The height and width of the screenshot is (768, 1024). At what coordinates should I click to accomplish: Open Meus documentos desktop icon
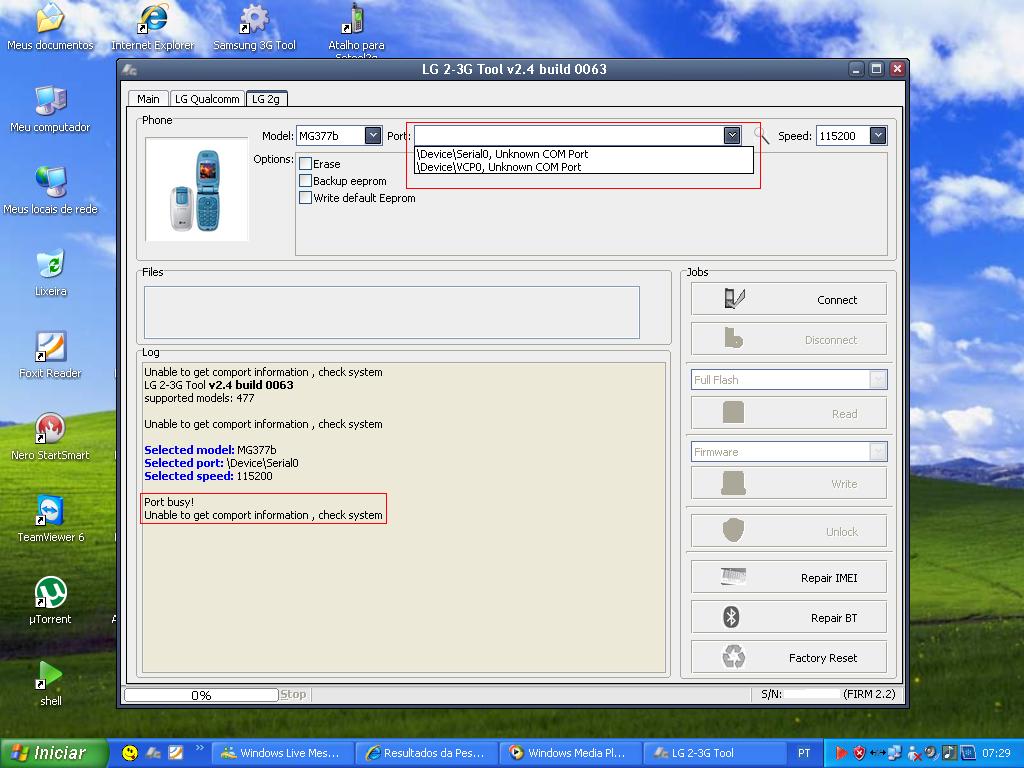tap(50, 26)
